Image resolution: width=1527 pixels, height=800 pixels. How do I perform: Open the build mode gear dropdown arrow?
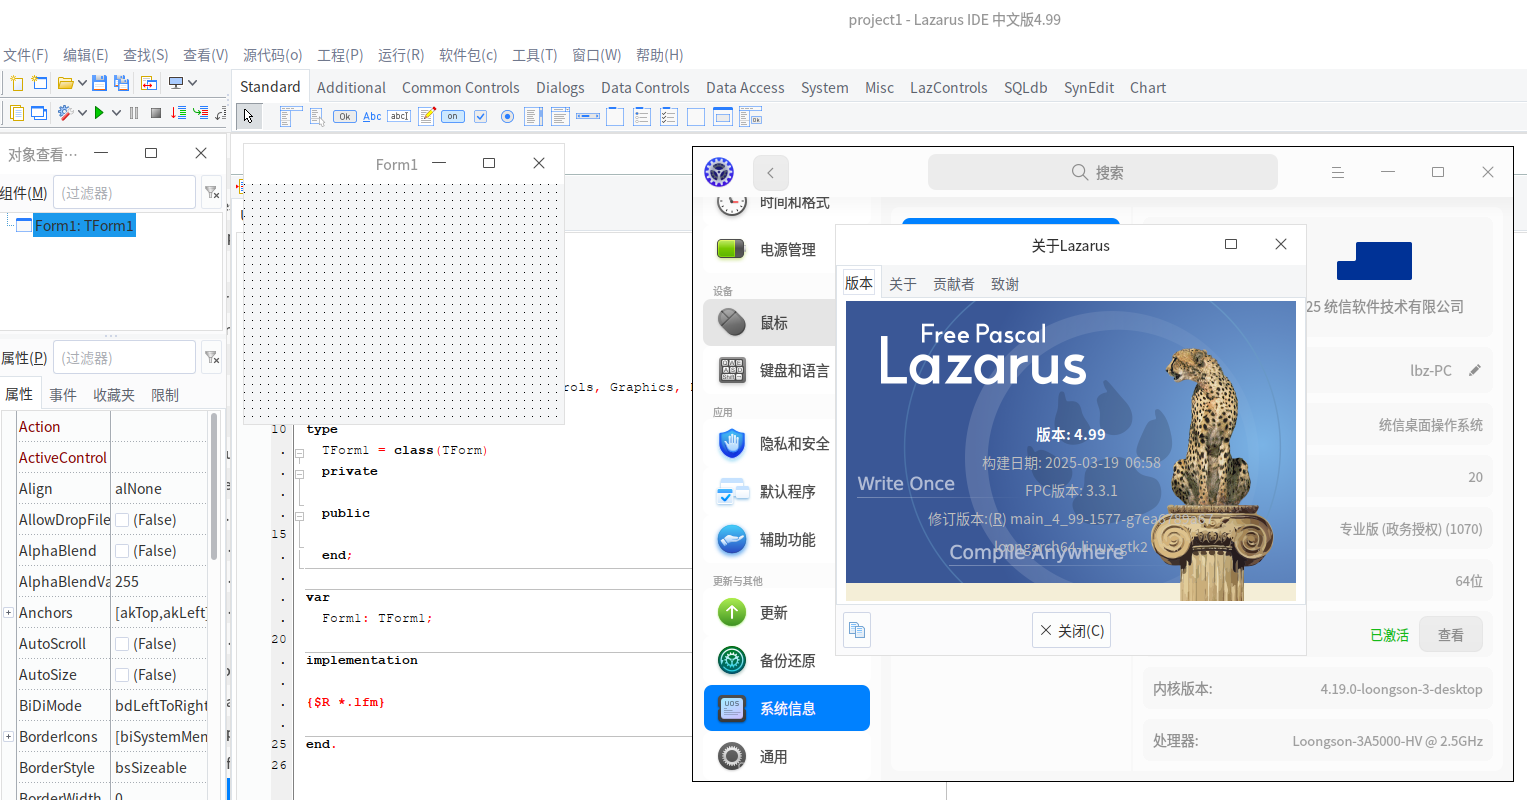[82, 113]
